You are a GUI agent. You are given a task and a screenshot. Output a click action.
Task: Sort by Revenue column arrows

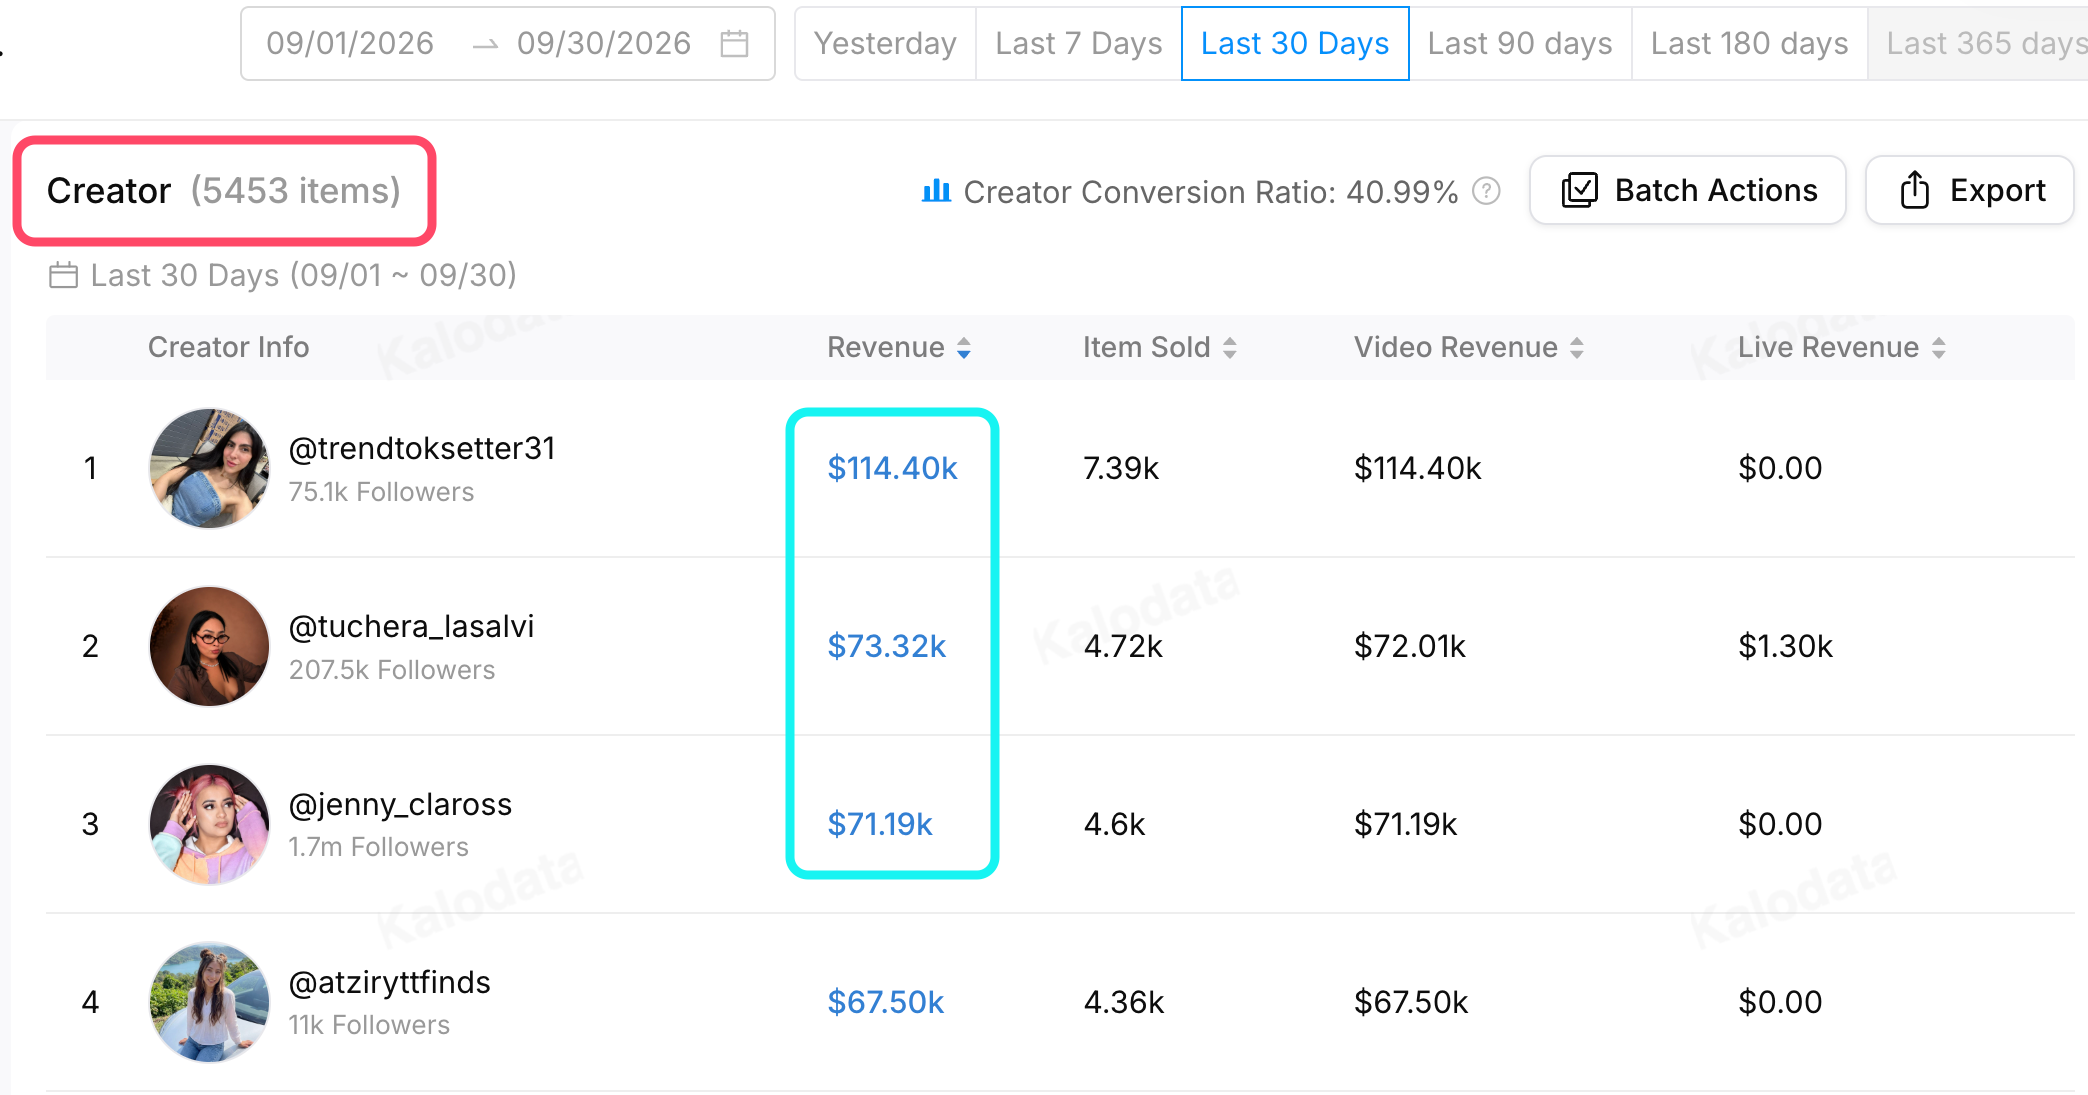tap(964, 348)
